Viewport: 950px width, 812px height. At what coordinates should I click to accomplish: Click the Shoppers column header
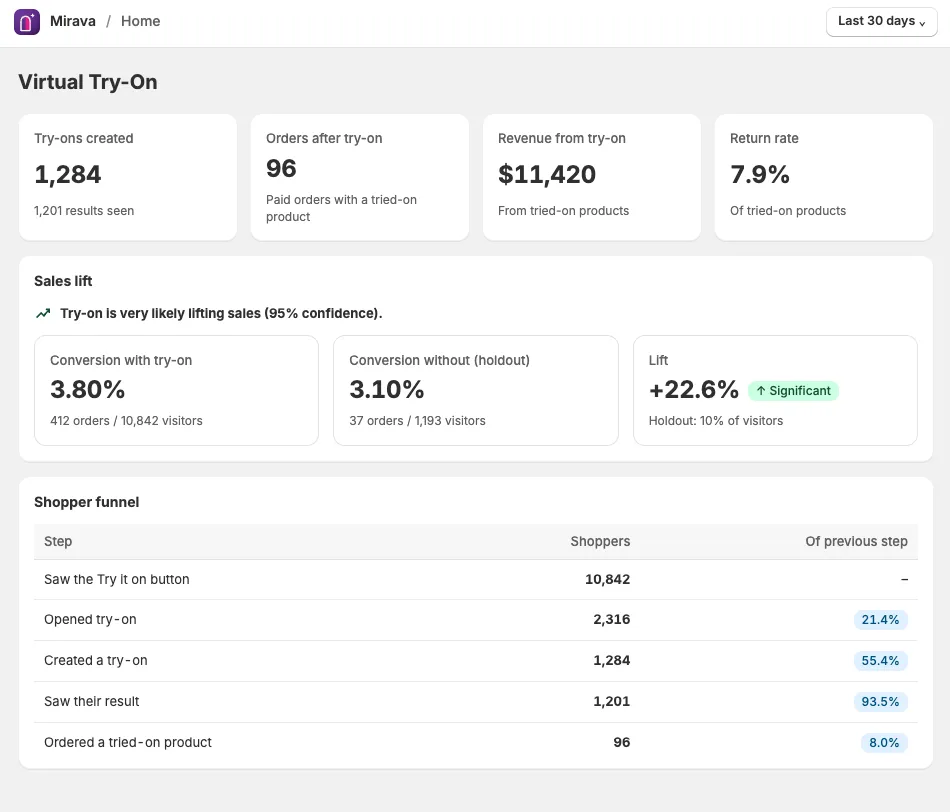click(600, 541)
